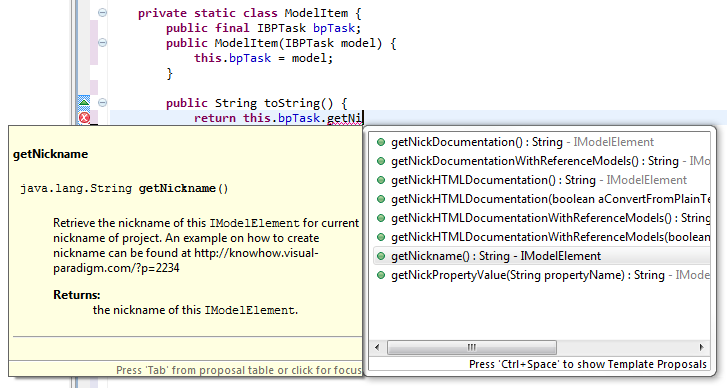Select getNickDocumentationWithReferenceModels() proposal
727x388 pixels.
coord(541,161)
